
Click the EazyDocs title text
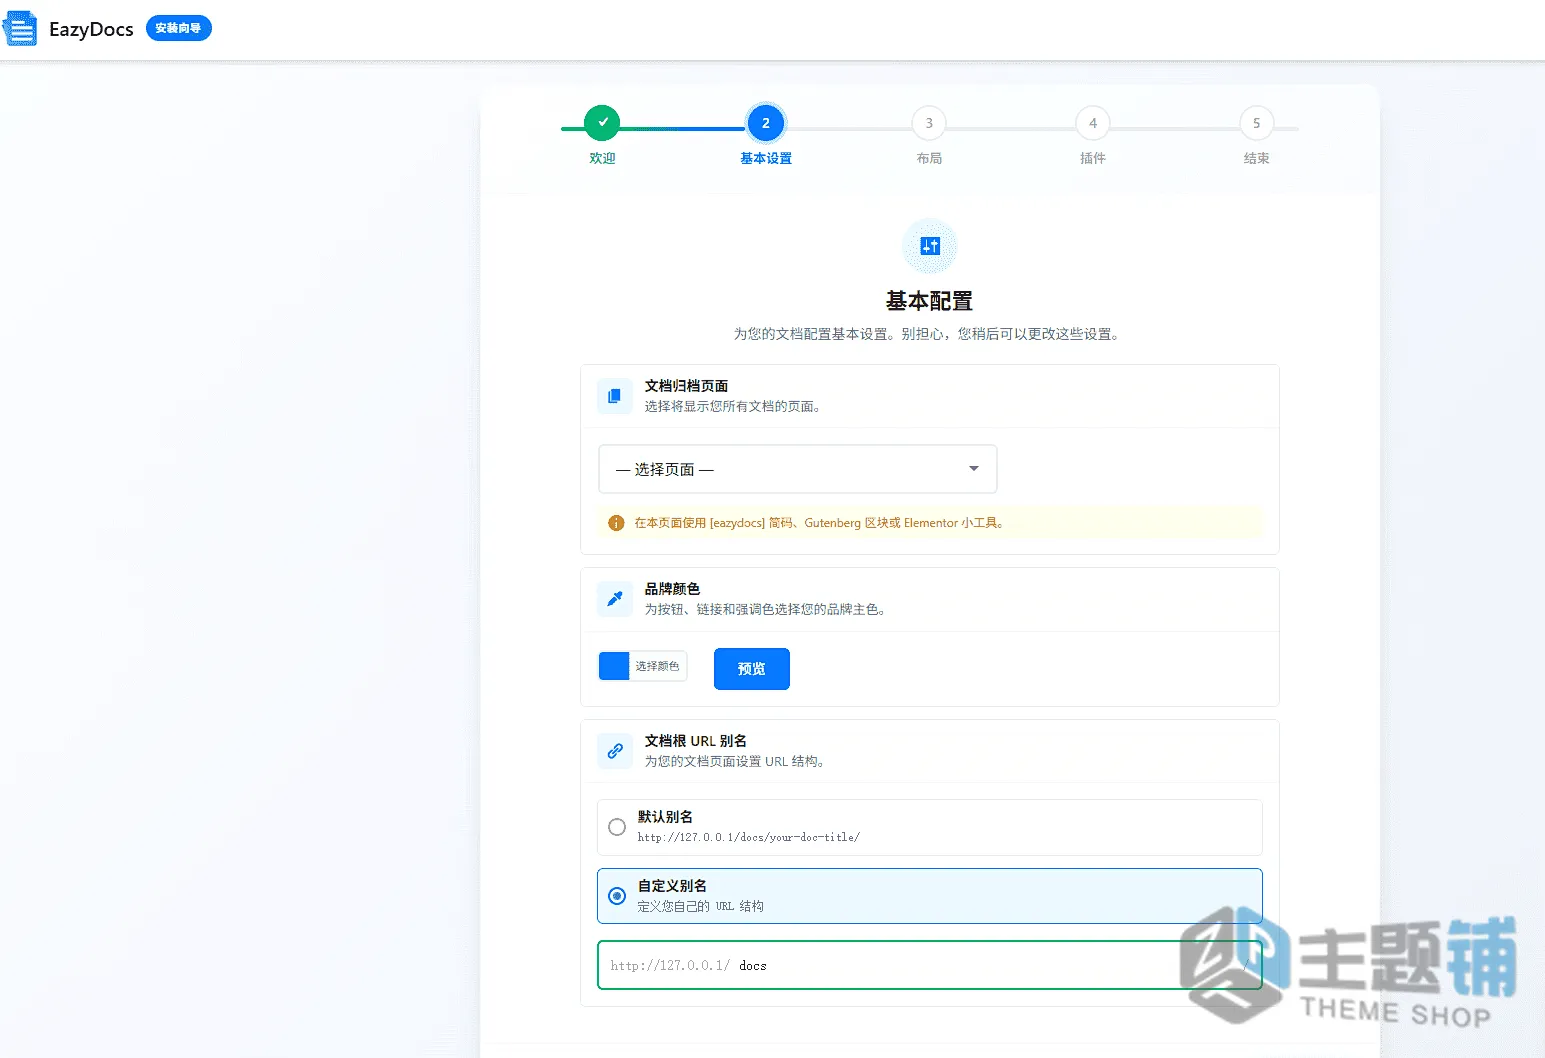click(91, 29)
